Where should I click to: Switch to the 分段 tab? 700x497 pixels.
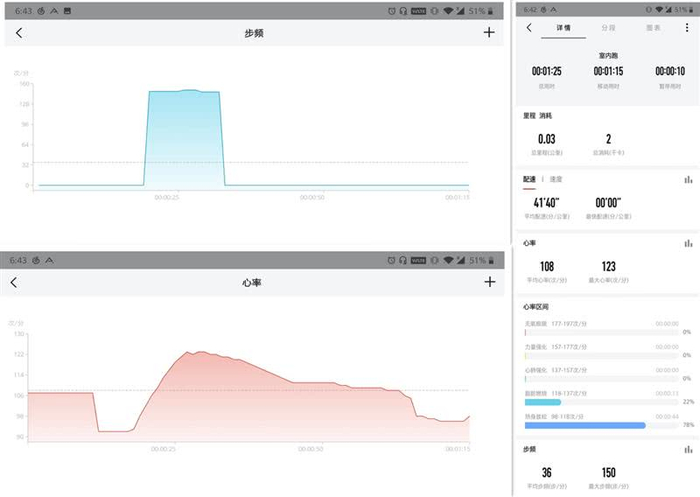click(608, 28)
